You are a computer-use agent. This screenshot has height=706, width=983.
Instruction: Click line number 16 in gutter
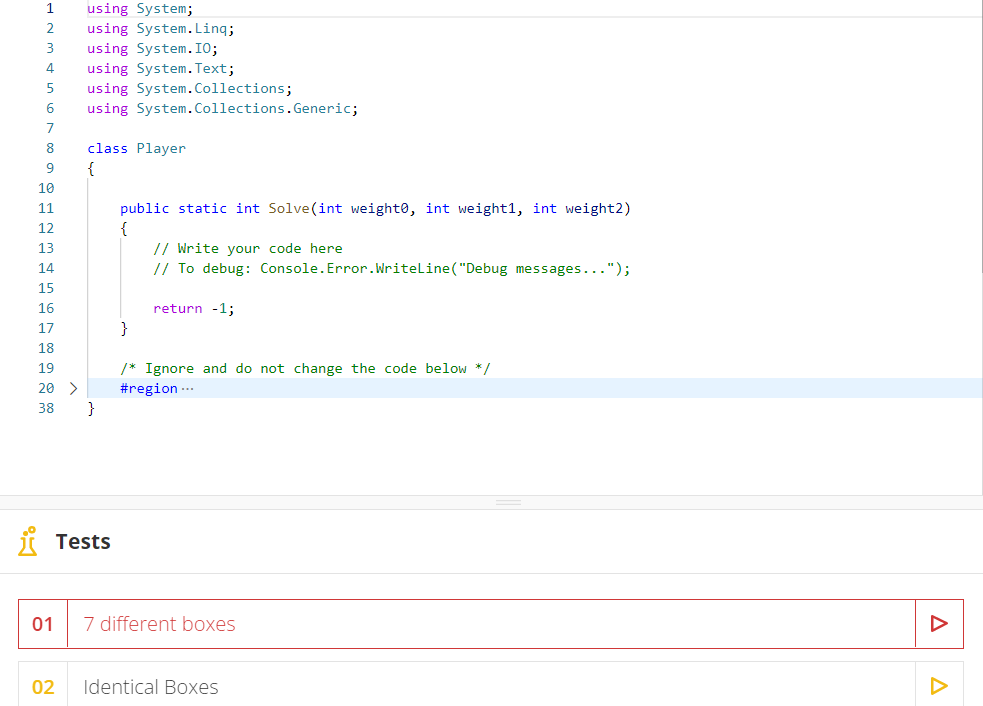(x=46, y=308)
